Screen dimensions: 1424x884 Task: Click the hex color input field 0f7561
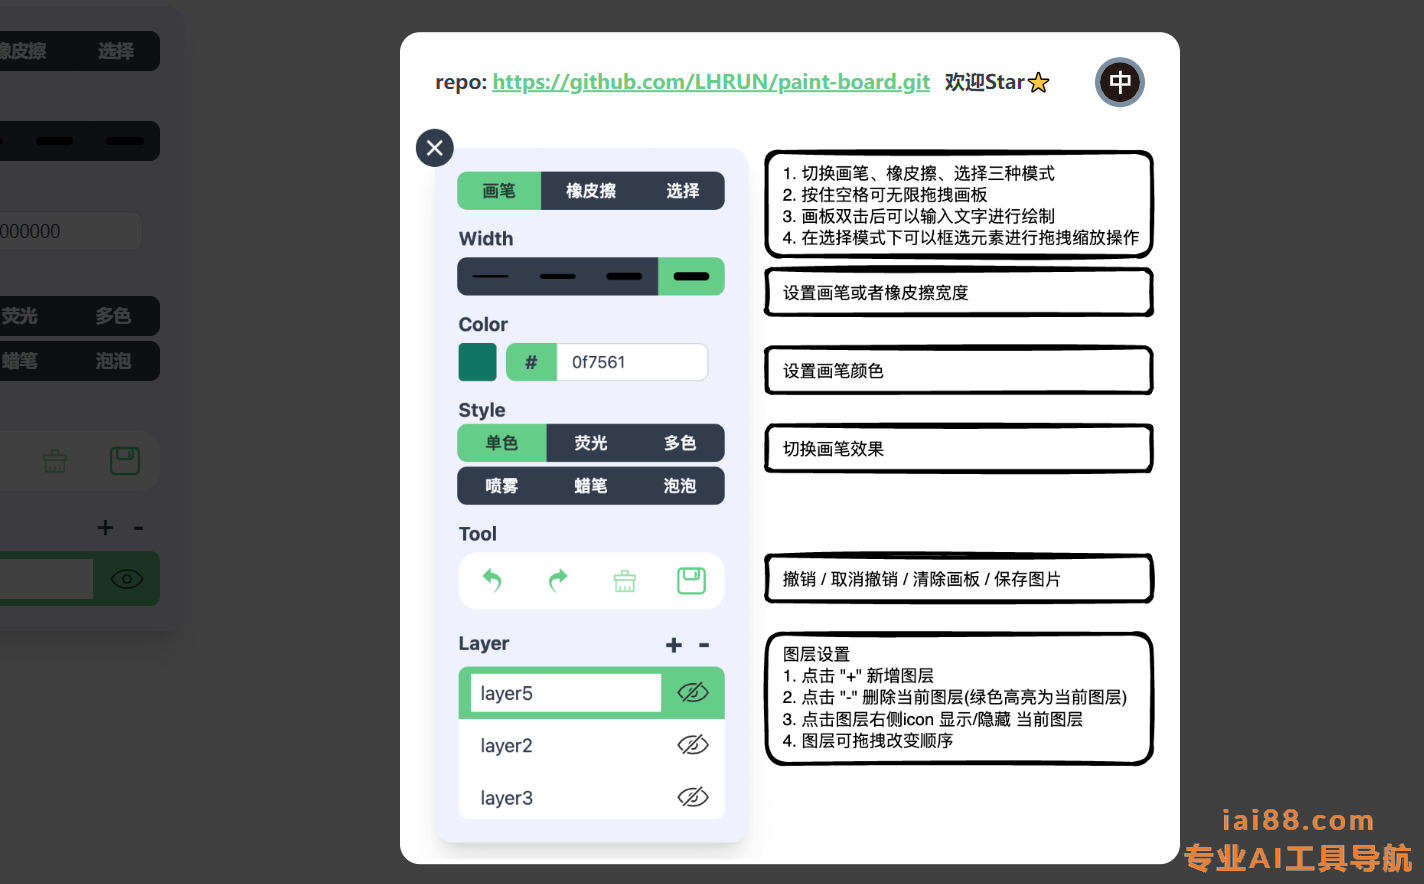[631, 362]
